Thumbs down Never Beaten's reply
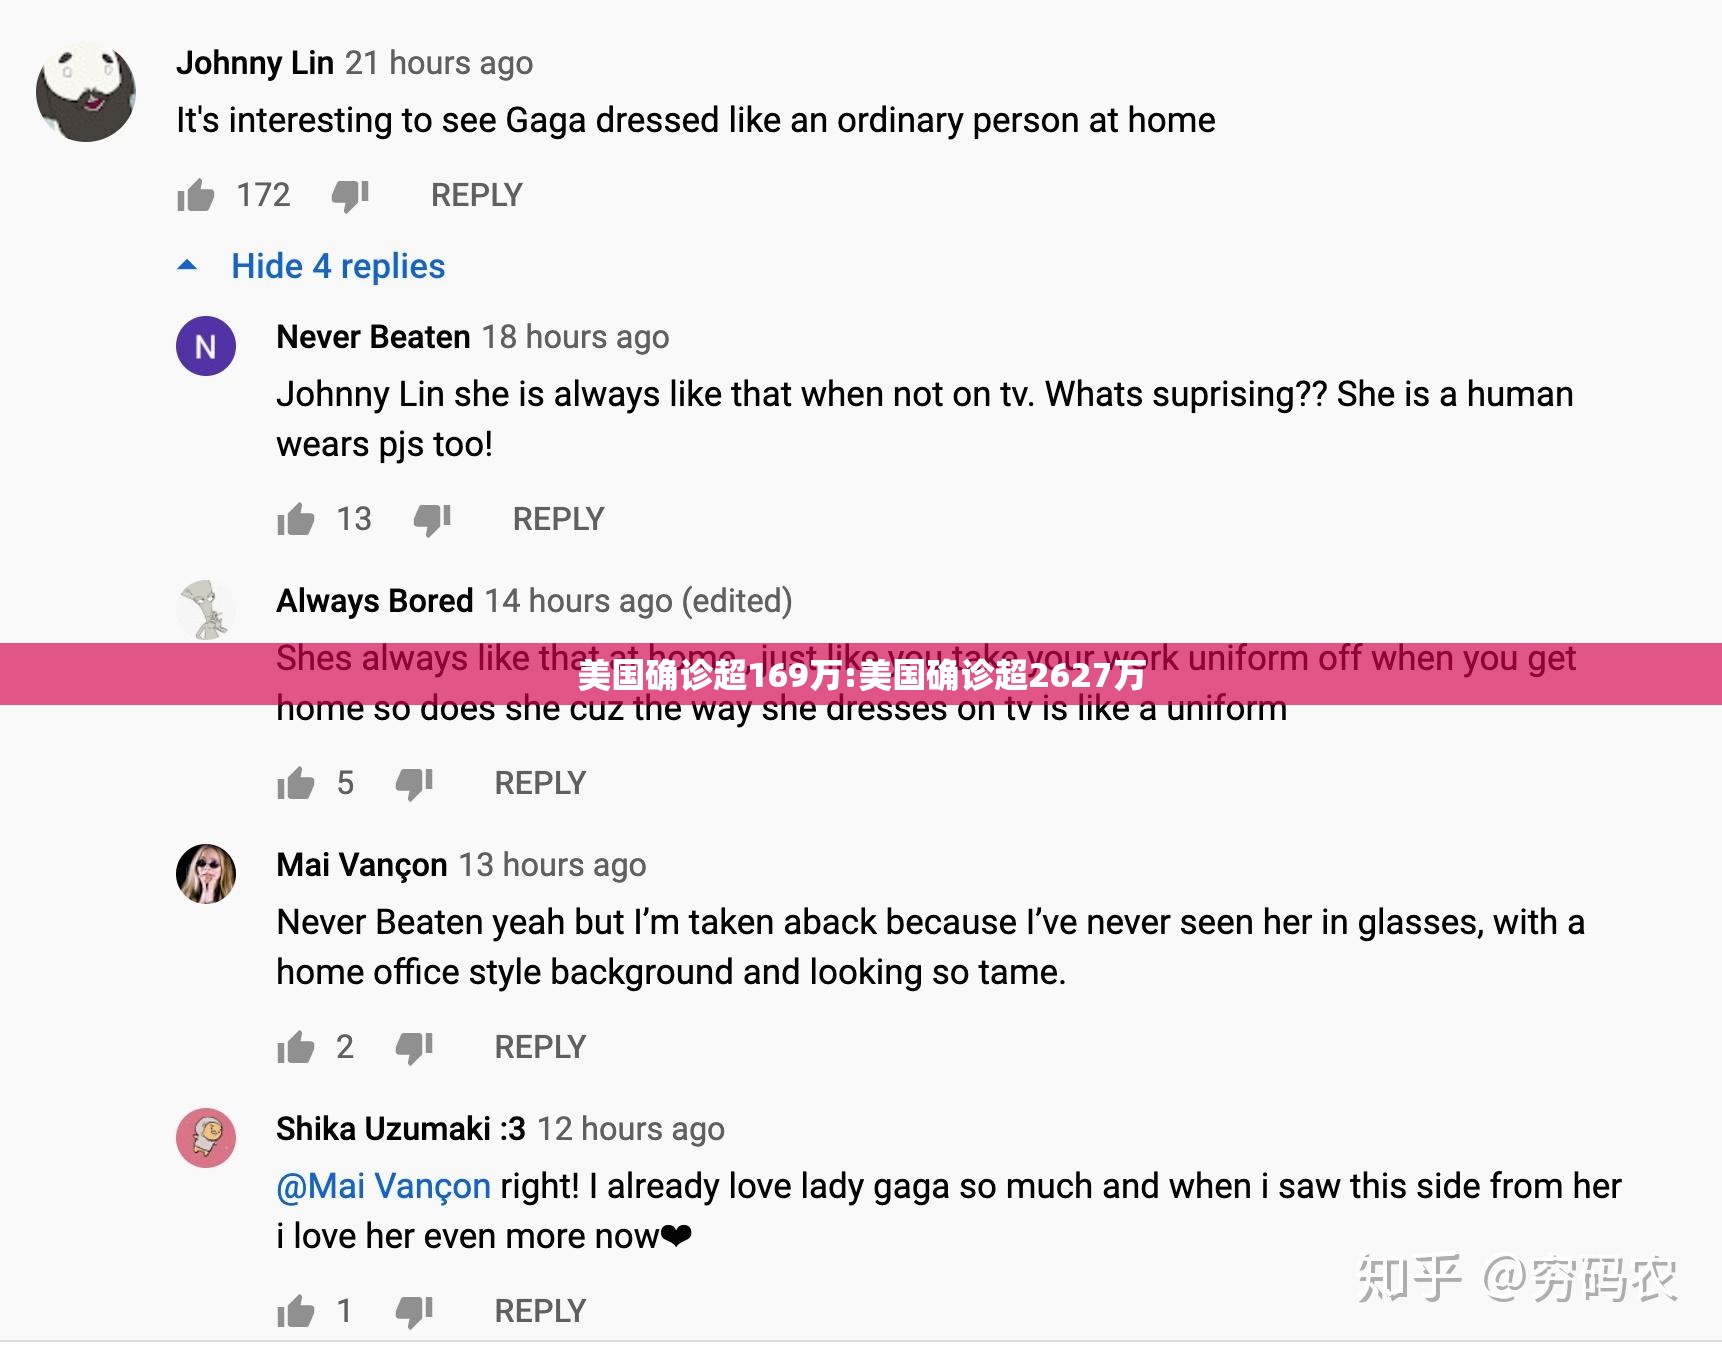 (432, 520)
